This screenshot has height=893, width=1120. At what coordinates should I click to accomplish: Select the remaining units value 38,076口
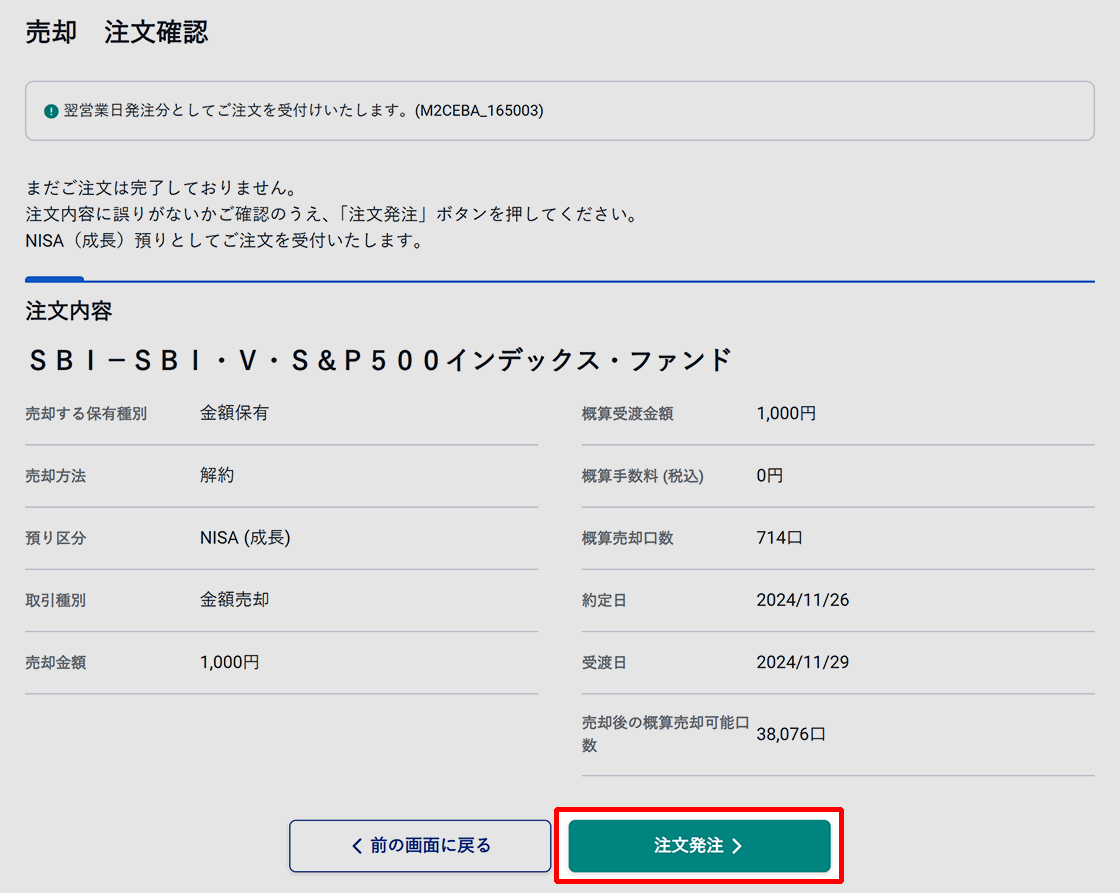pyautogui.click(x=791, y=734)
